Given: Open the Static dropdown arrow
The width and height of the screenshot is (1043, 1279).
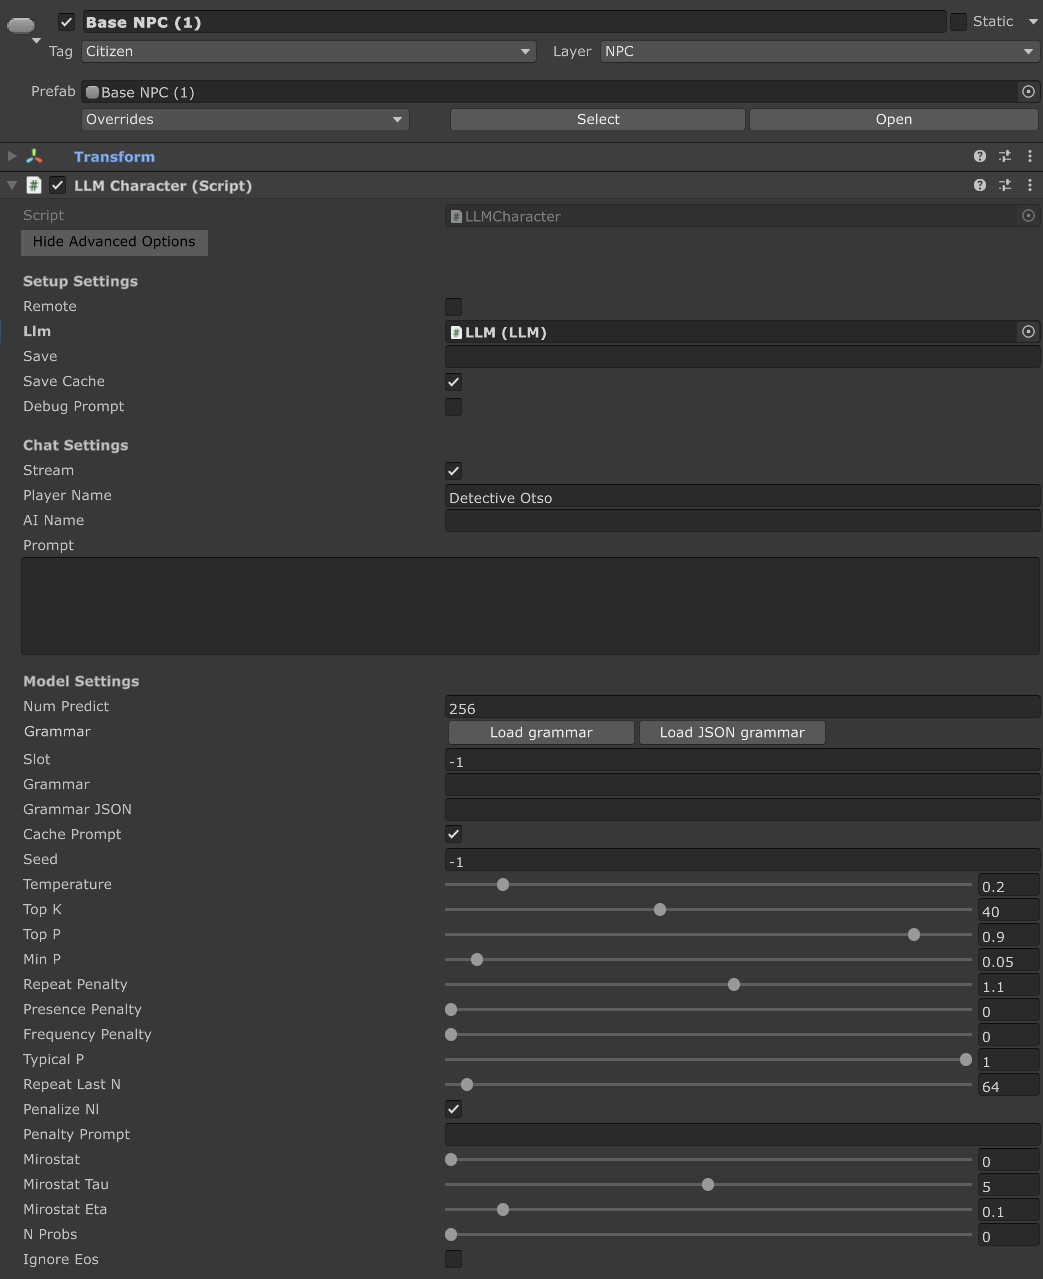Looking at the screenshot, I should coord(1033,21).
